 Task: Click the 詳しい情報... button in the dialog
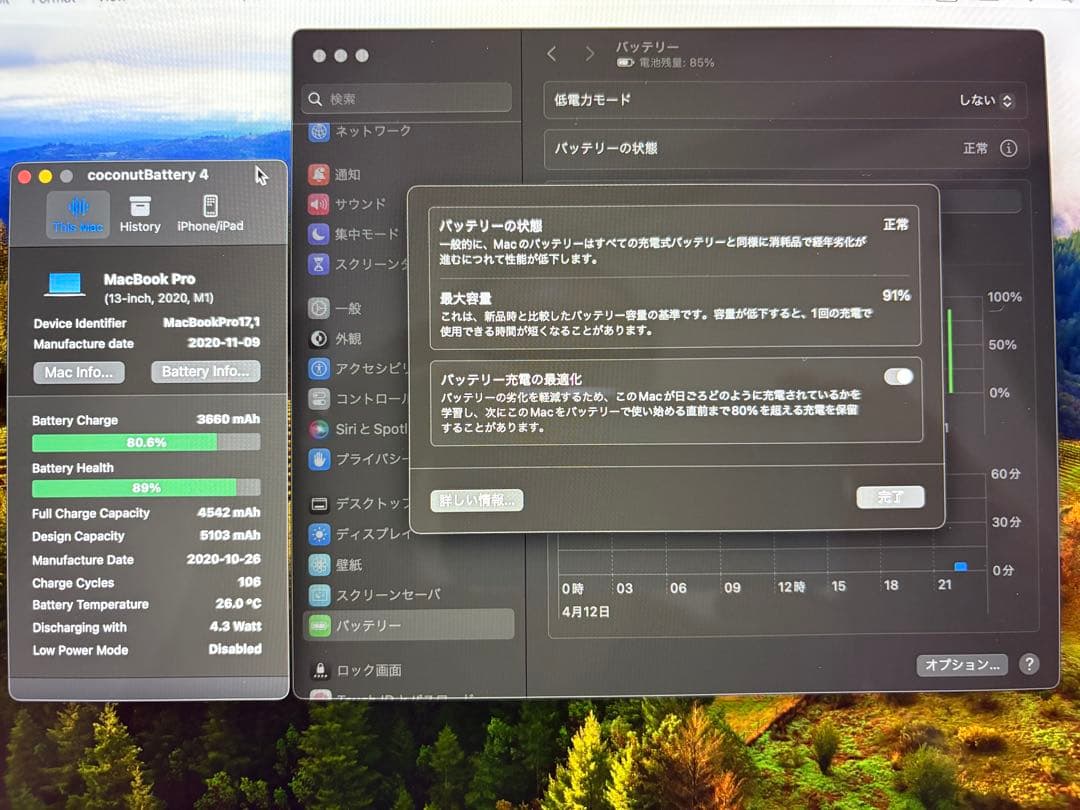coord(477,501)
